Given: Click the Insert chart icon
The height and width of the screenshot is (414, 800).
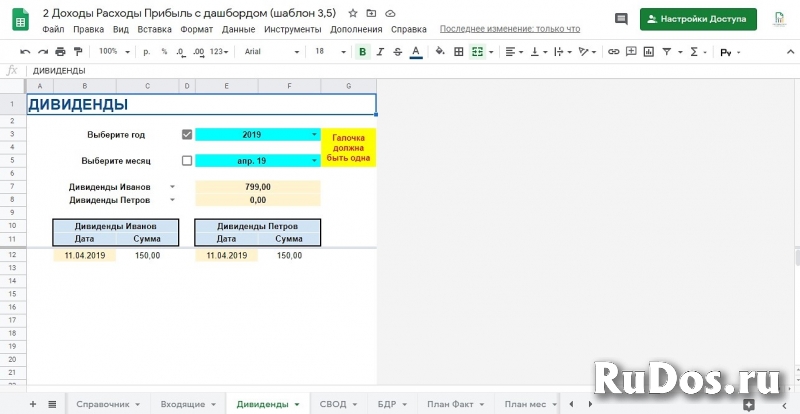Looking at the screenshot, I should pos(648,51).
